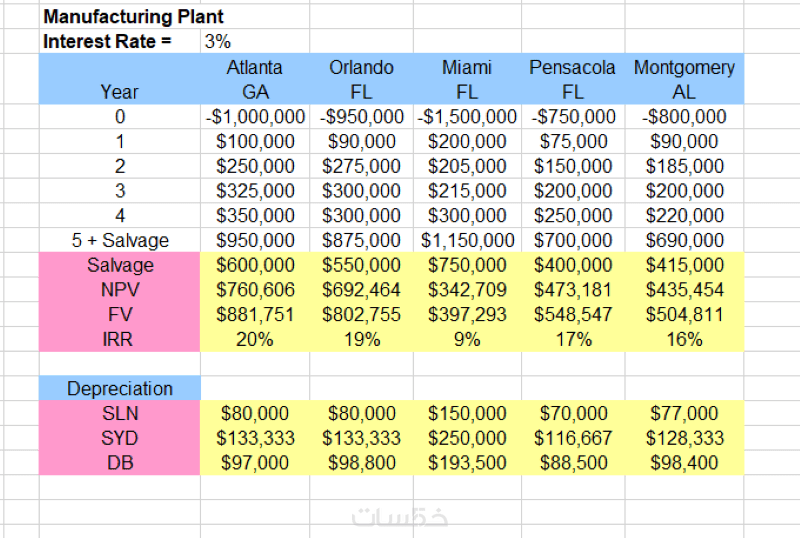The image size is (800, 538).
Task: Click the pink IRR row label
Action: pyautogui.click(x=119, y=339)
